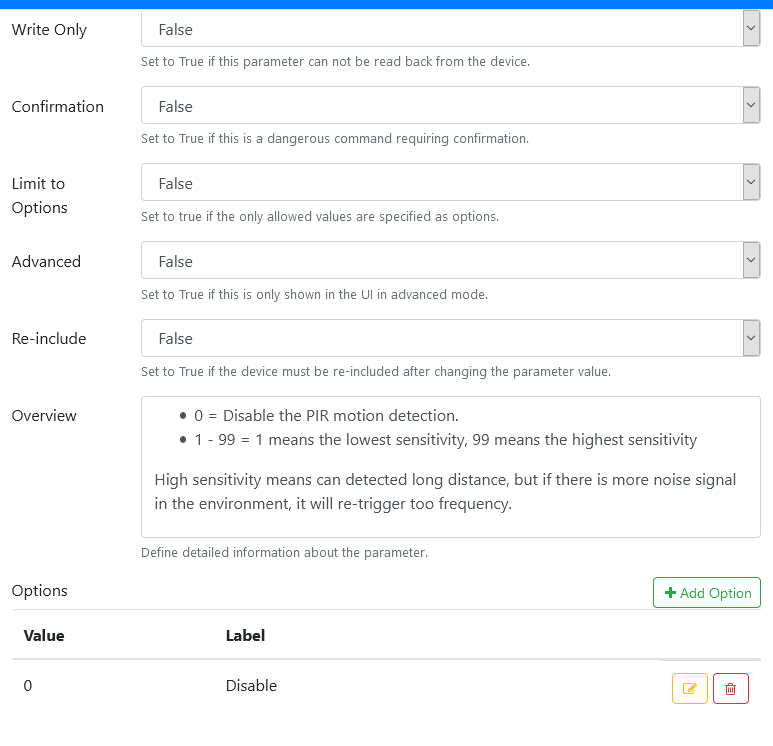Delete the Disable option with trash icon
The height and width of the screenshot is (746, 773).
pyautogui.click(x=731, y=688)
